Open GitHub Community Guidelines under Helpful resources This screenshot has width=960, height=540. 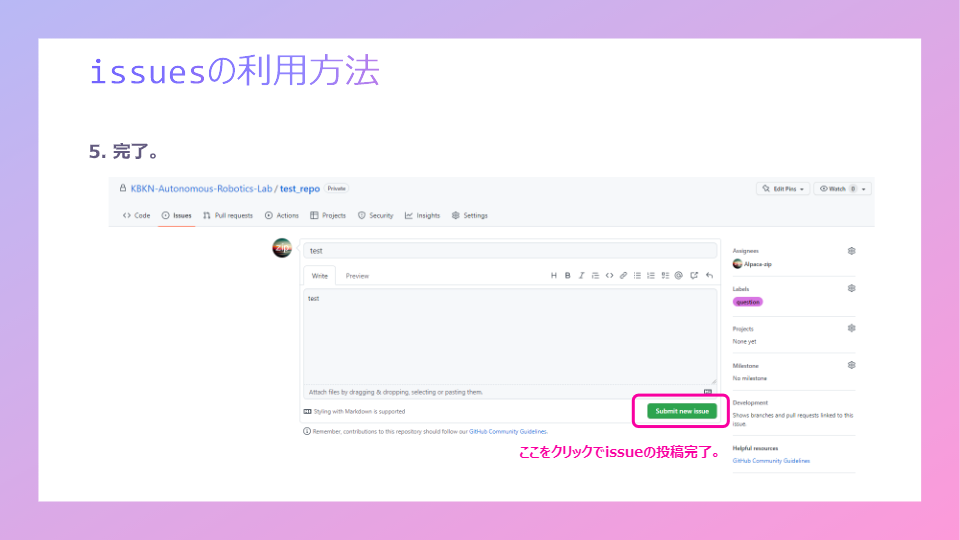click(771, 461)
